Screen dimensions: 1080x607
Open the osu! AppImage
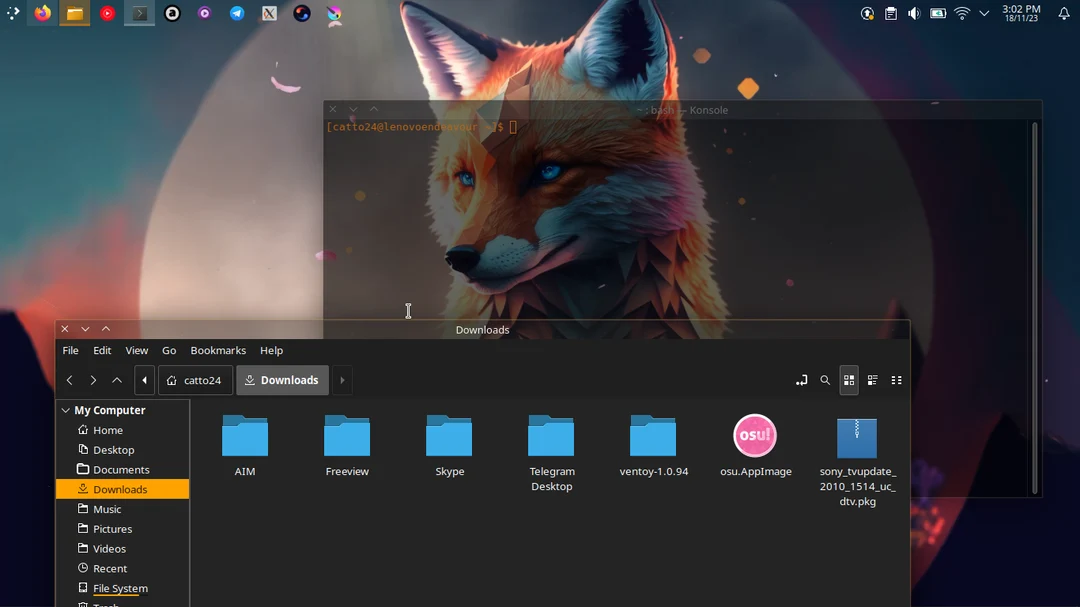pos(755,437)
